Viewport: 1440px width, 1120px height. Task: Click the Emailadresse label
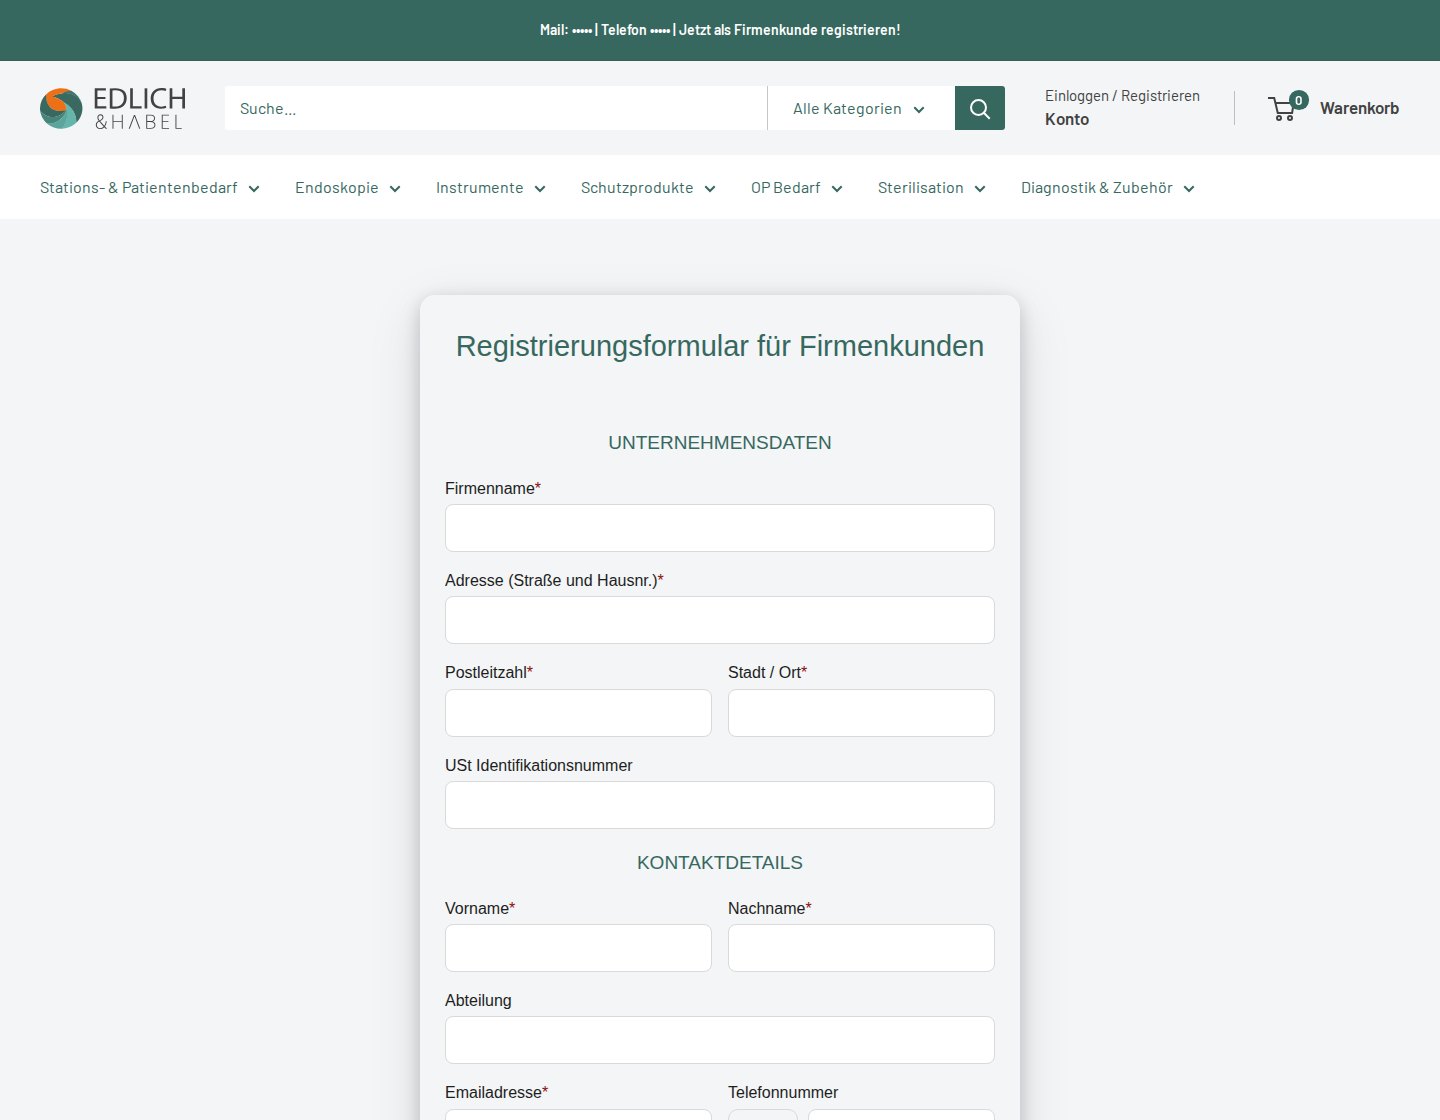point(496,1092)
